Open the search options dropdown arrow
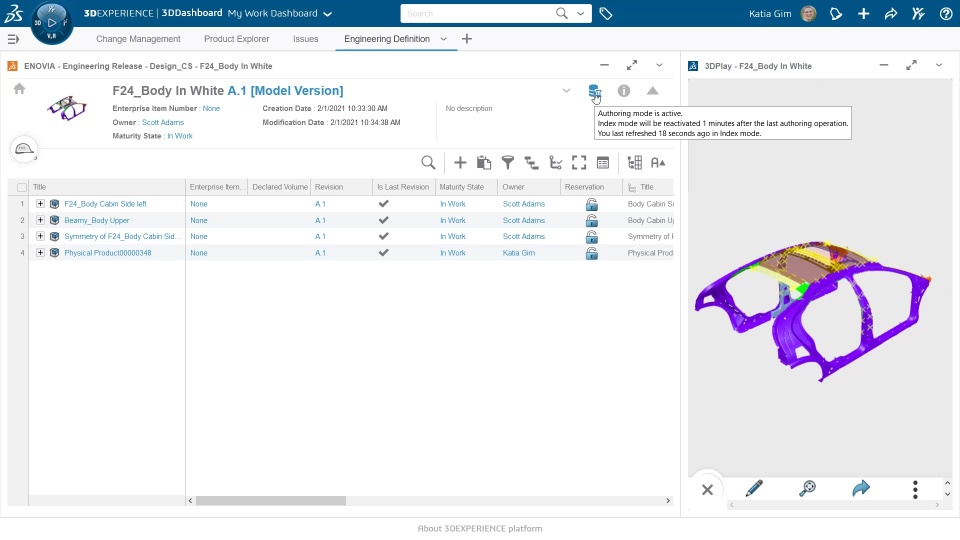 [x=580, y=13]
